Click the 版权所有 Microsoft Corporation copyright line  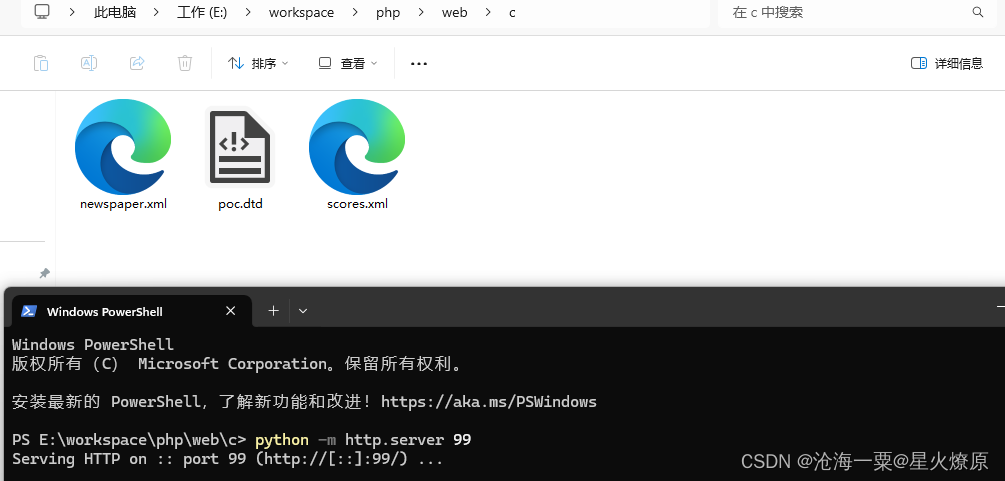(x=237, y=364)
